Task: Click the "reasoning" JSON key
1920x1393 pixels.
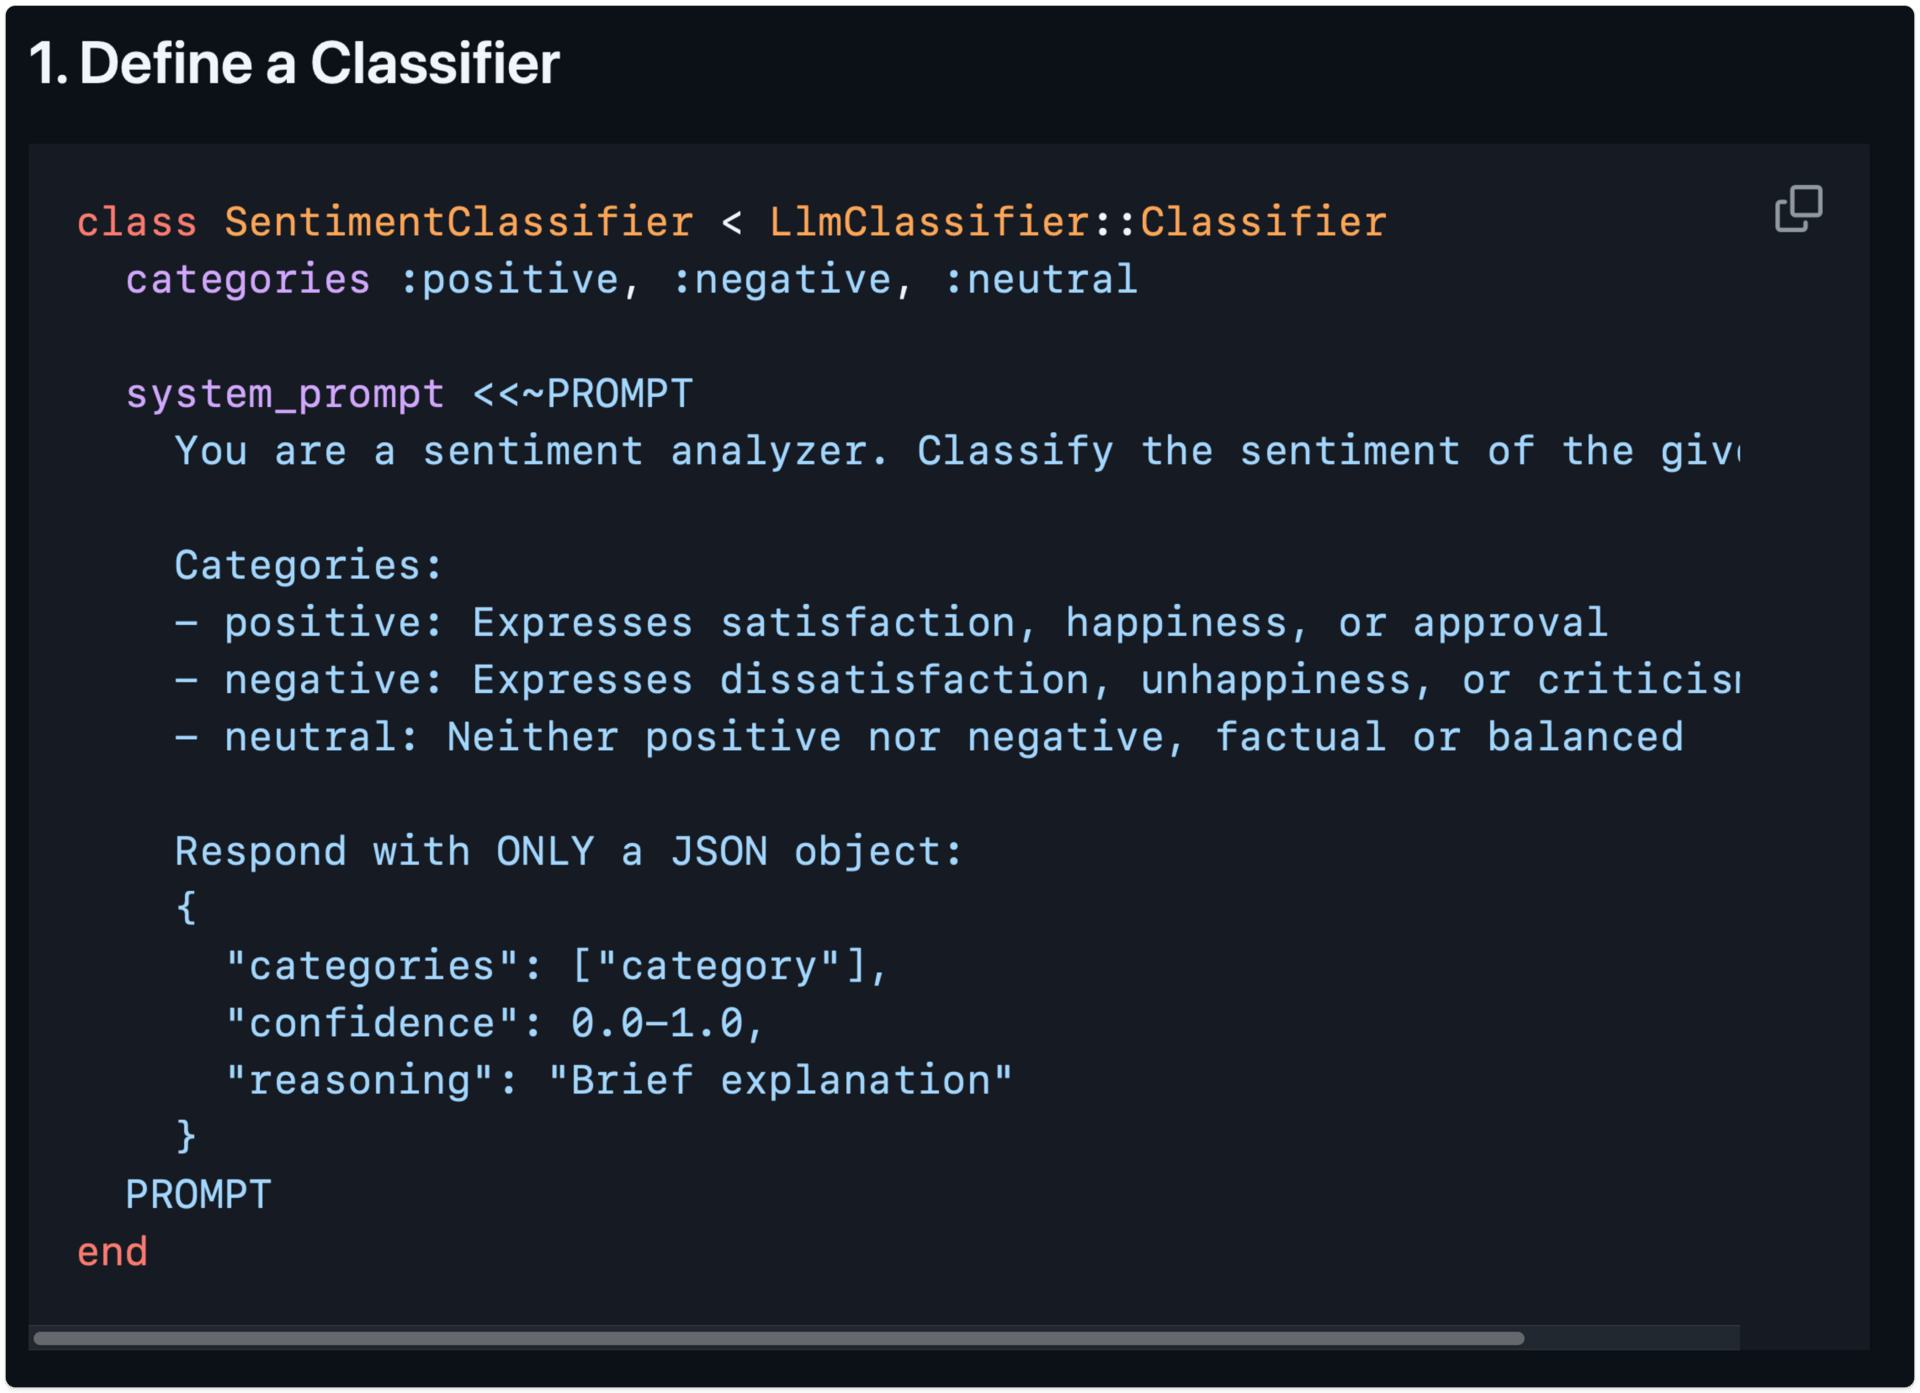Action: point(359,1081)
